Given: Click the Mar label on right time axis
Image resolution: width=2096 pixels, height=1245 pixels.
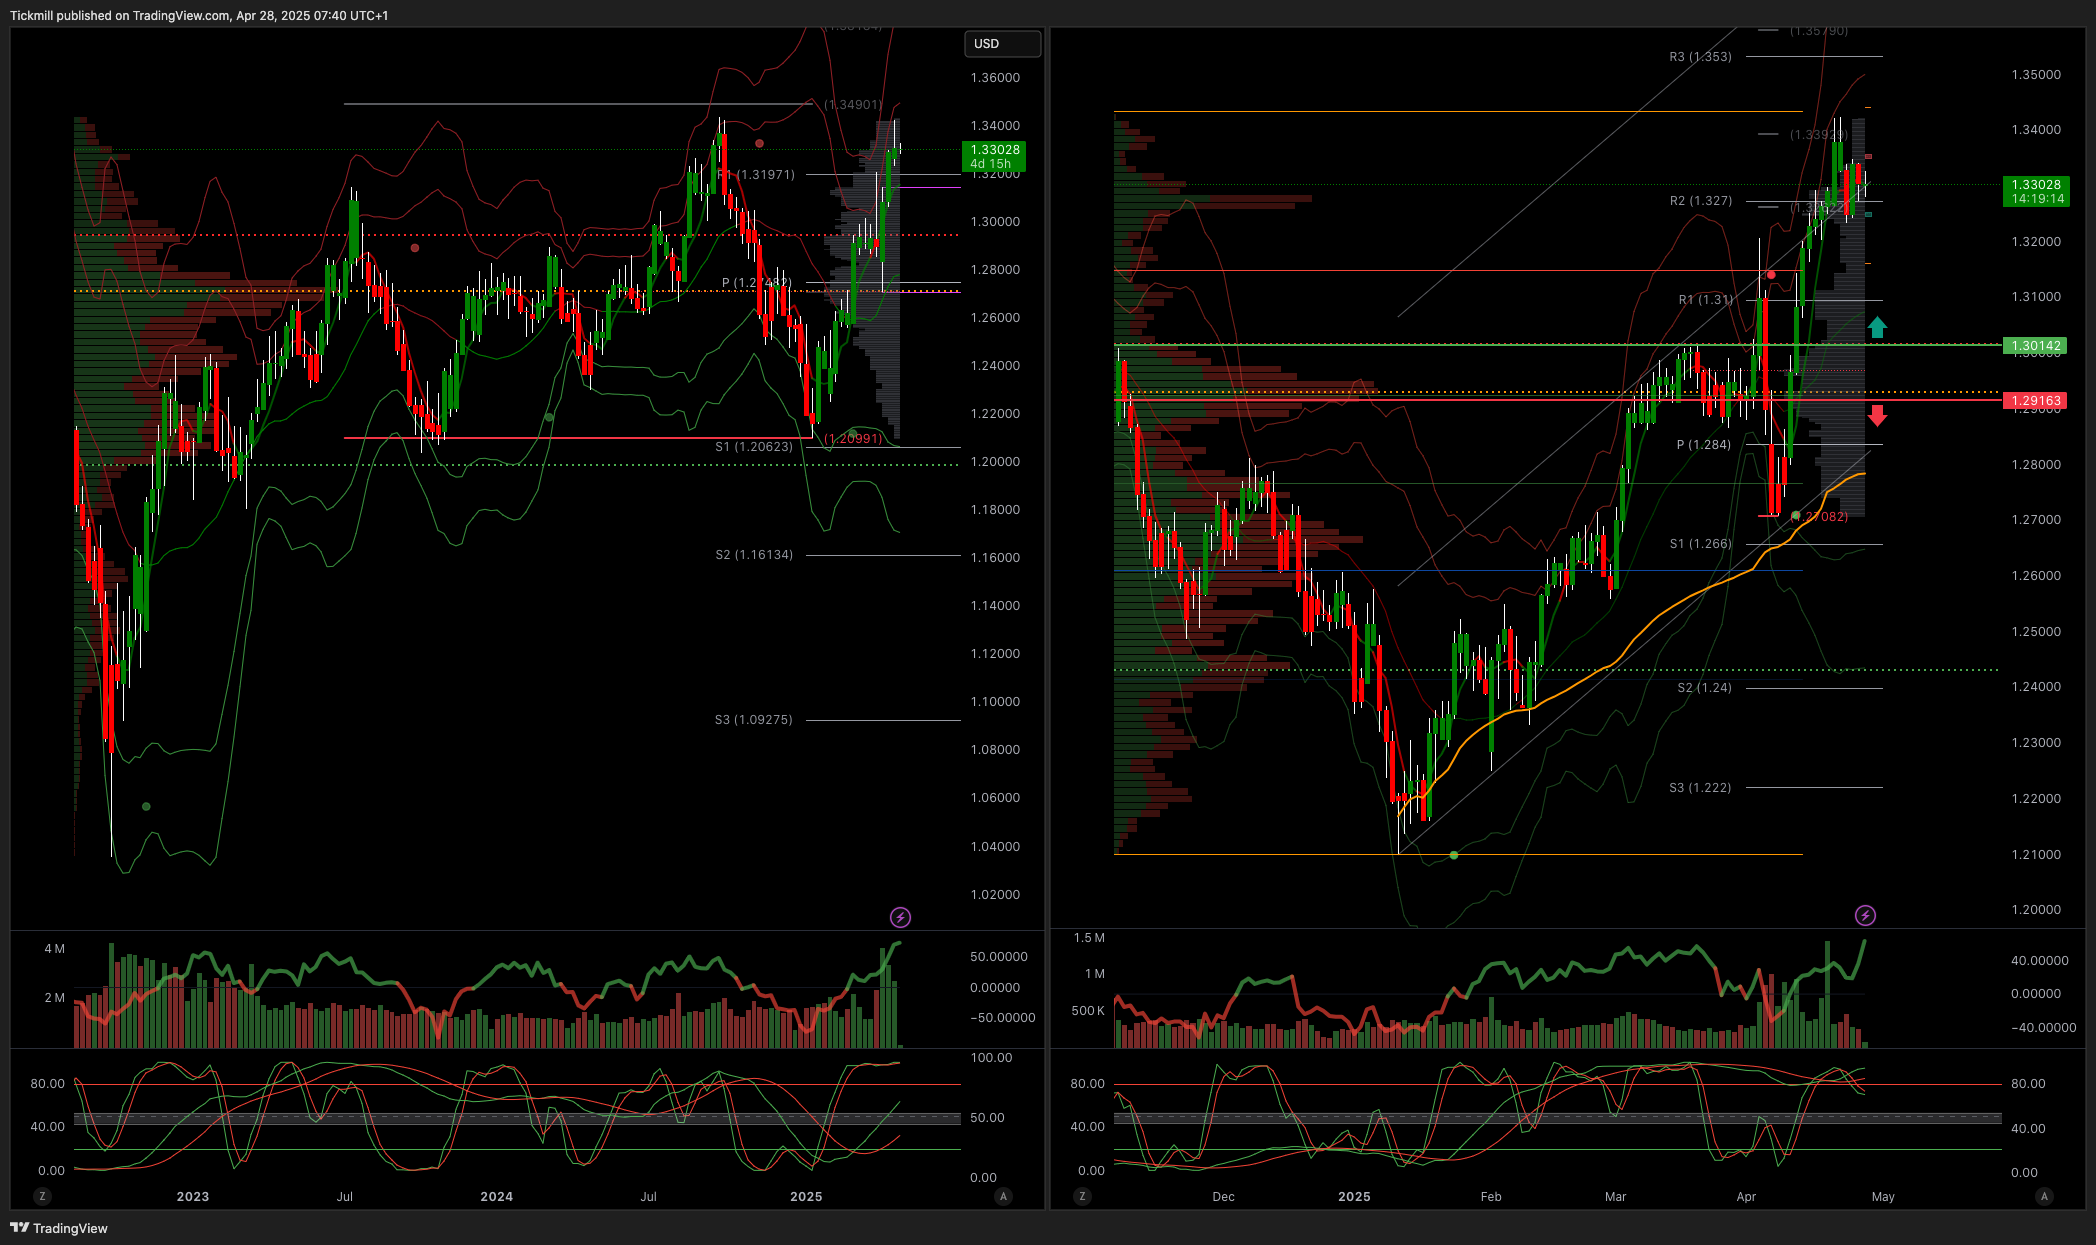Looking at the screenshot, I should 1616,1196.
